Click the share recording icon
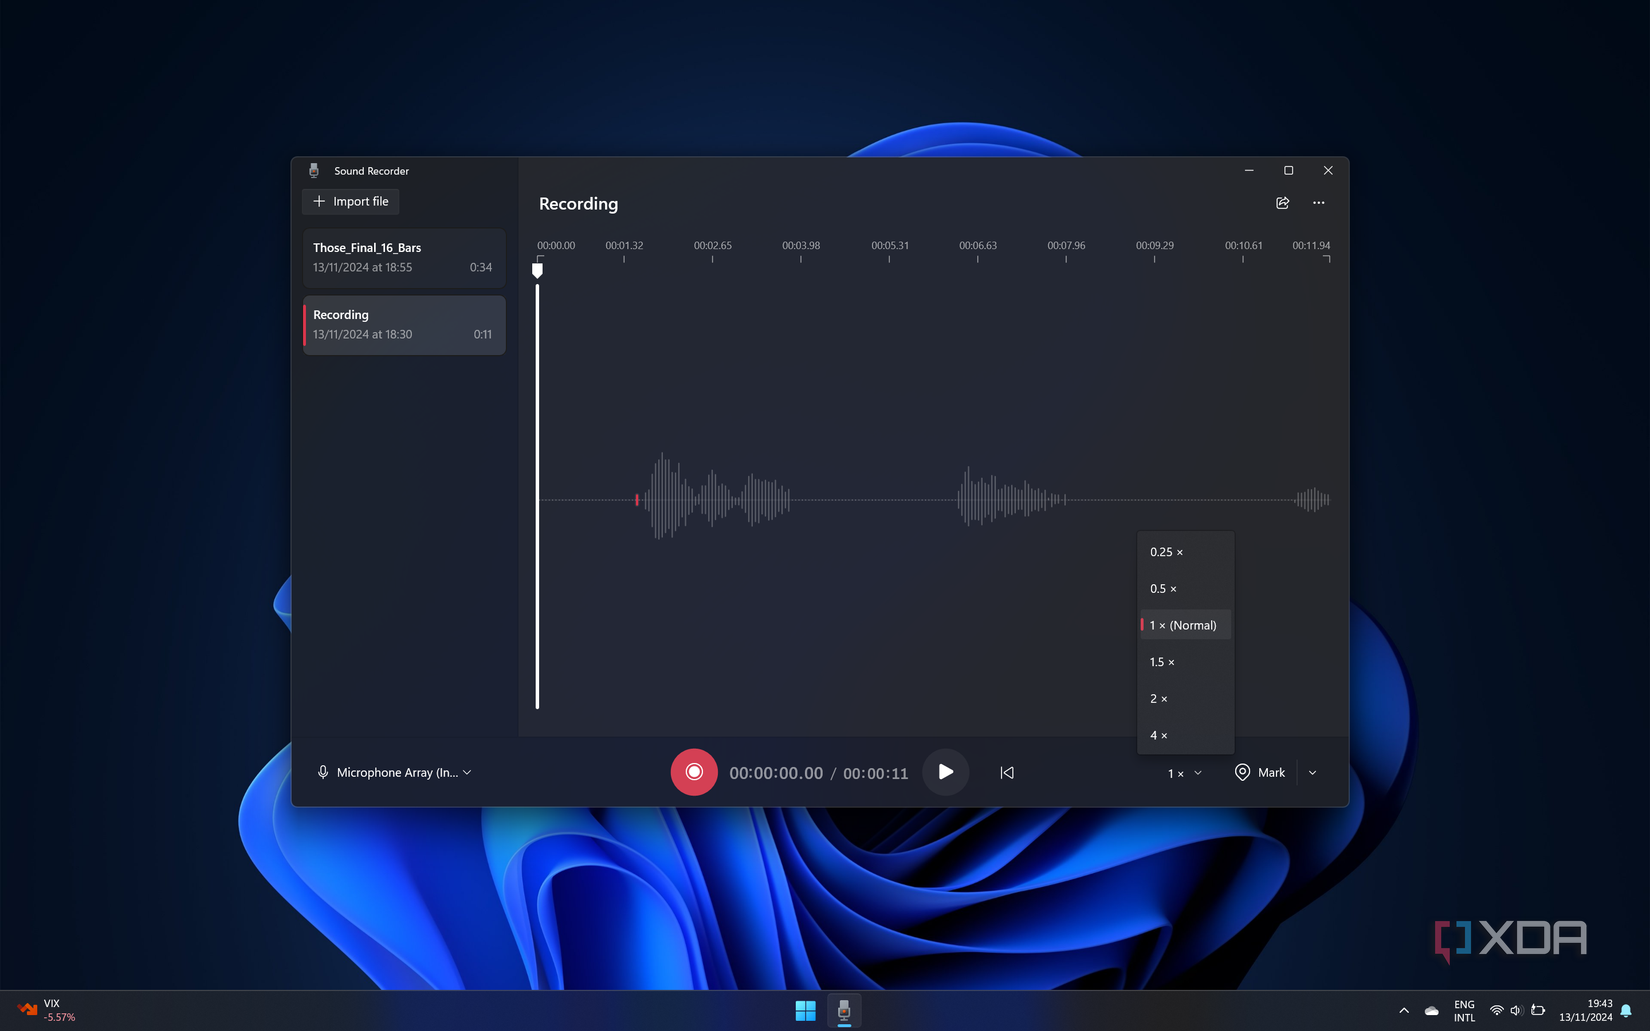Image resolution: width=1650 pixels, height=1031 pixels. click(1282, 203)
